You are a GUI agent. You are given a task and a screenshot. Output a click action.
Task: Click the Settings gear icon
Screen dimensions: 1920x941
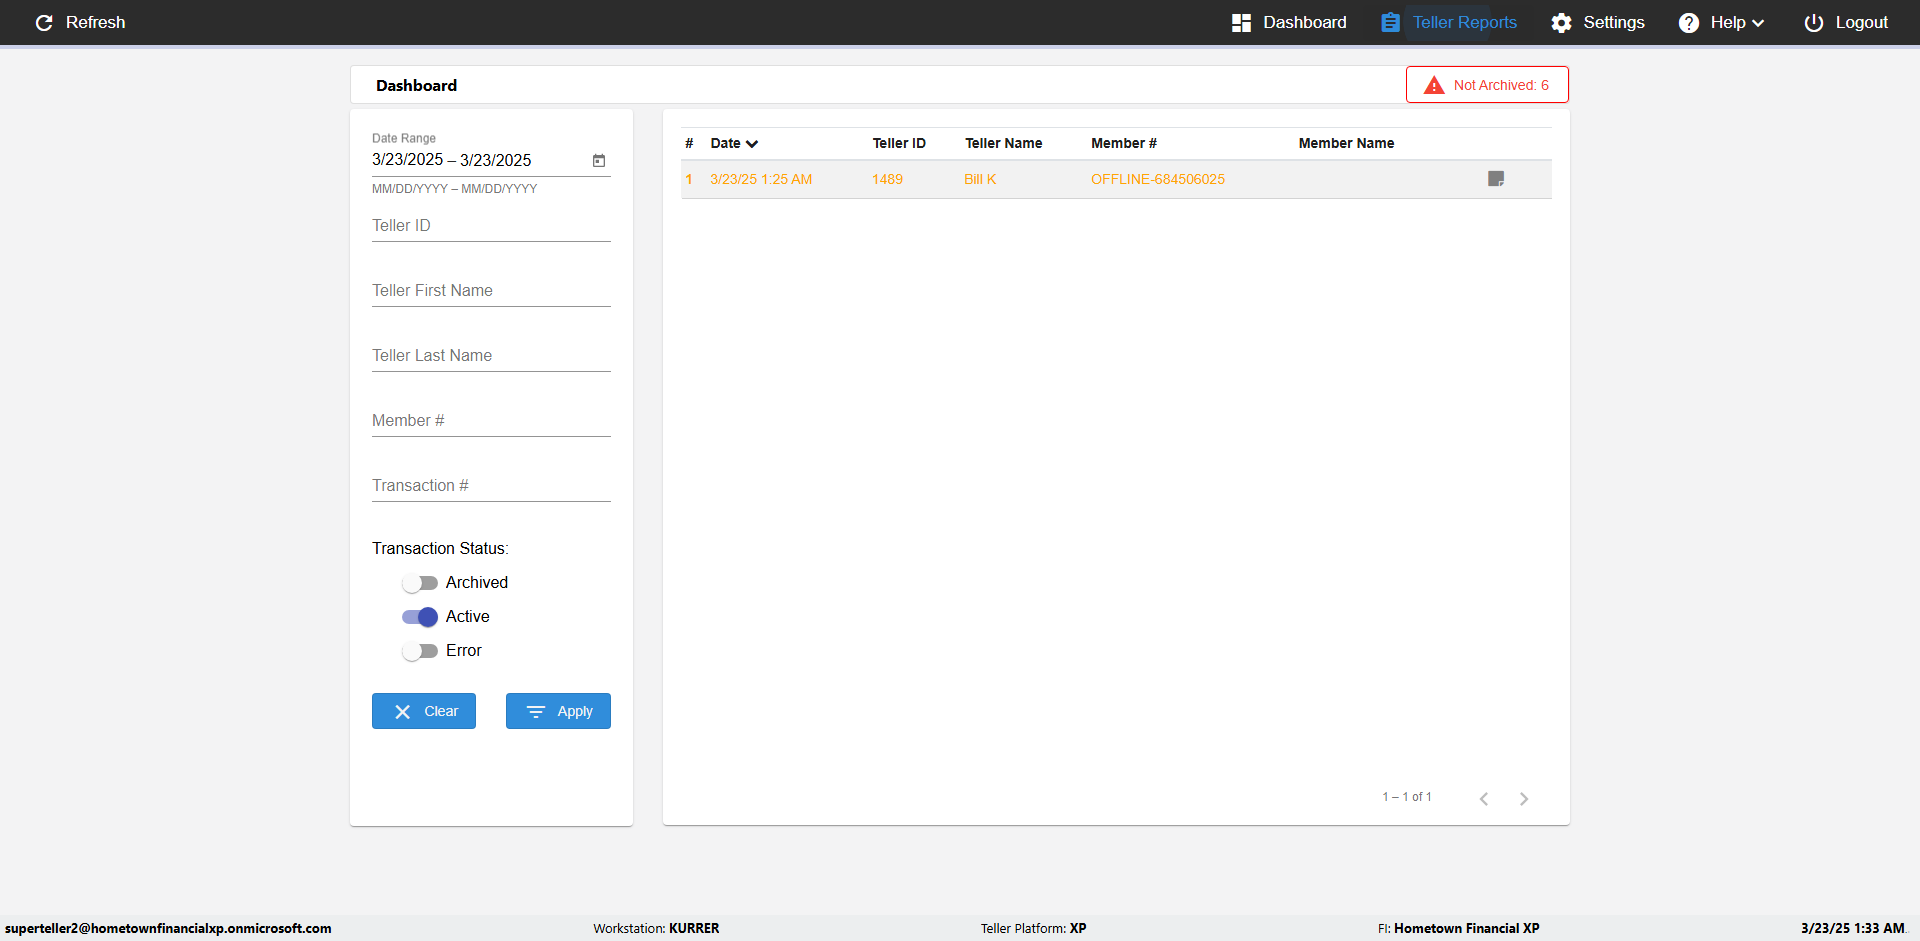point(1561,23)
